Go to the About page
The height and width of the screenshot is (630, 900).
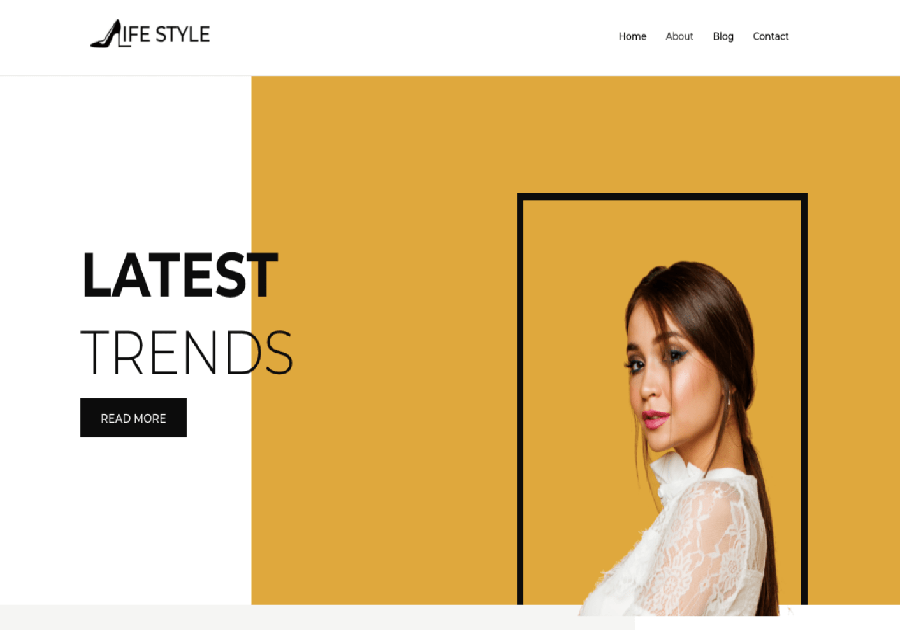pyautogui.click(x=679, y=36)
